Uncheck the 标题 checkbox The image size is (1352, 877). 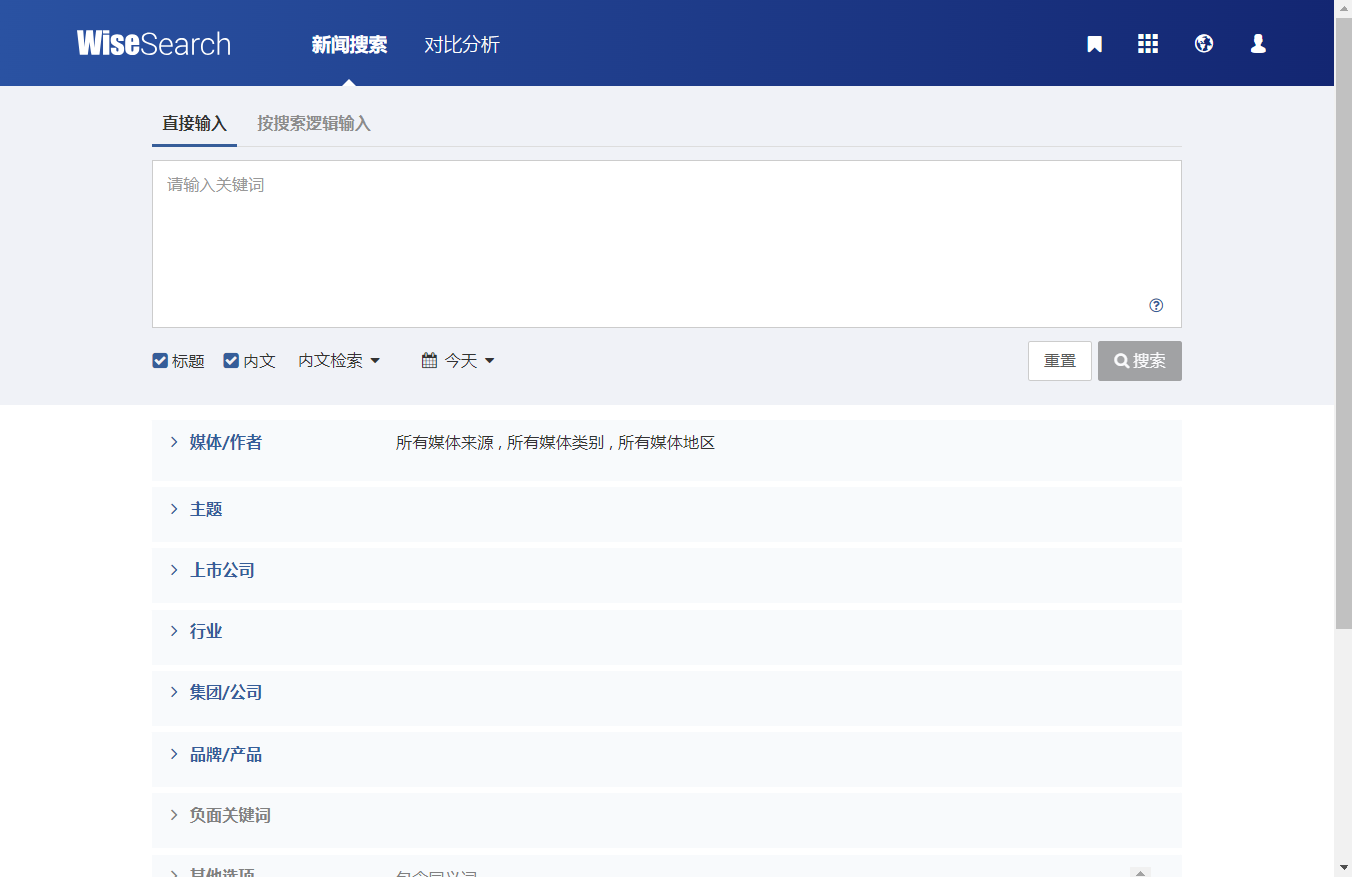point(160,361)
